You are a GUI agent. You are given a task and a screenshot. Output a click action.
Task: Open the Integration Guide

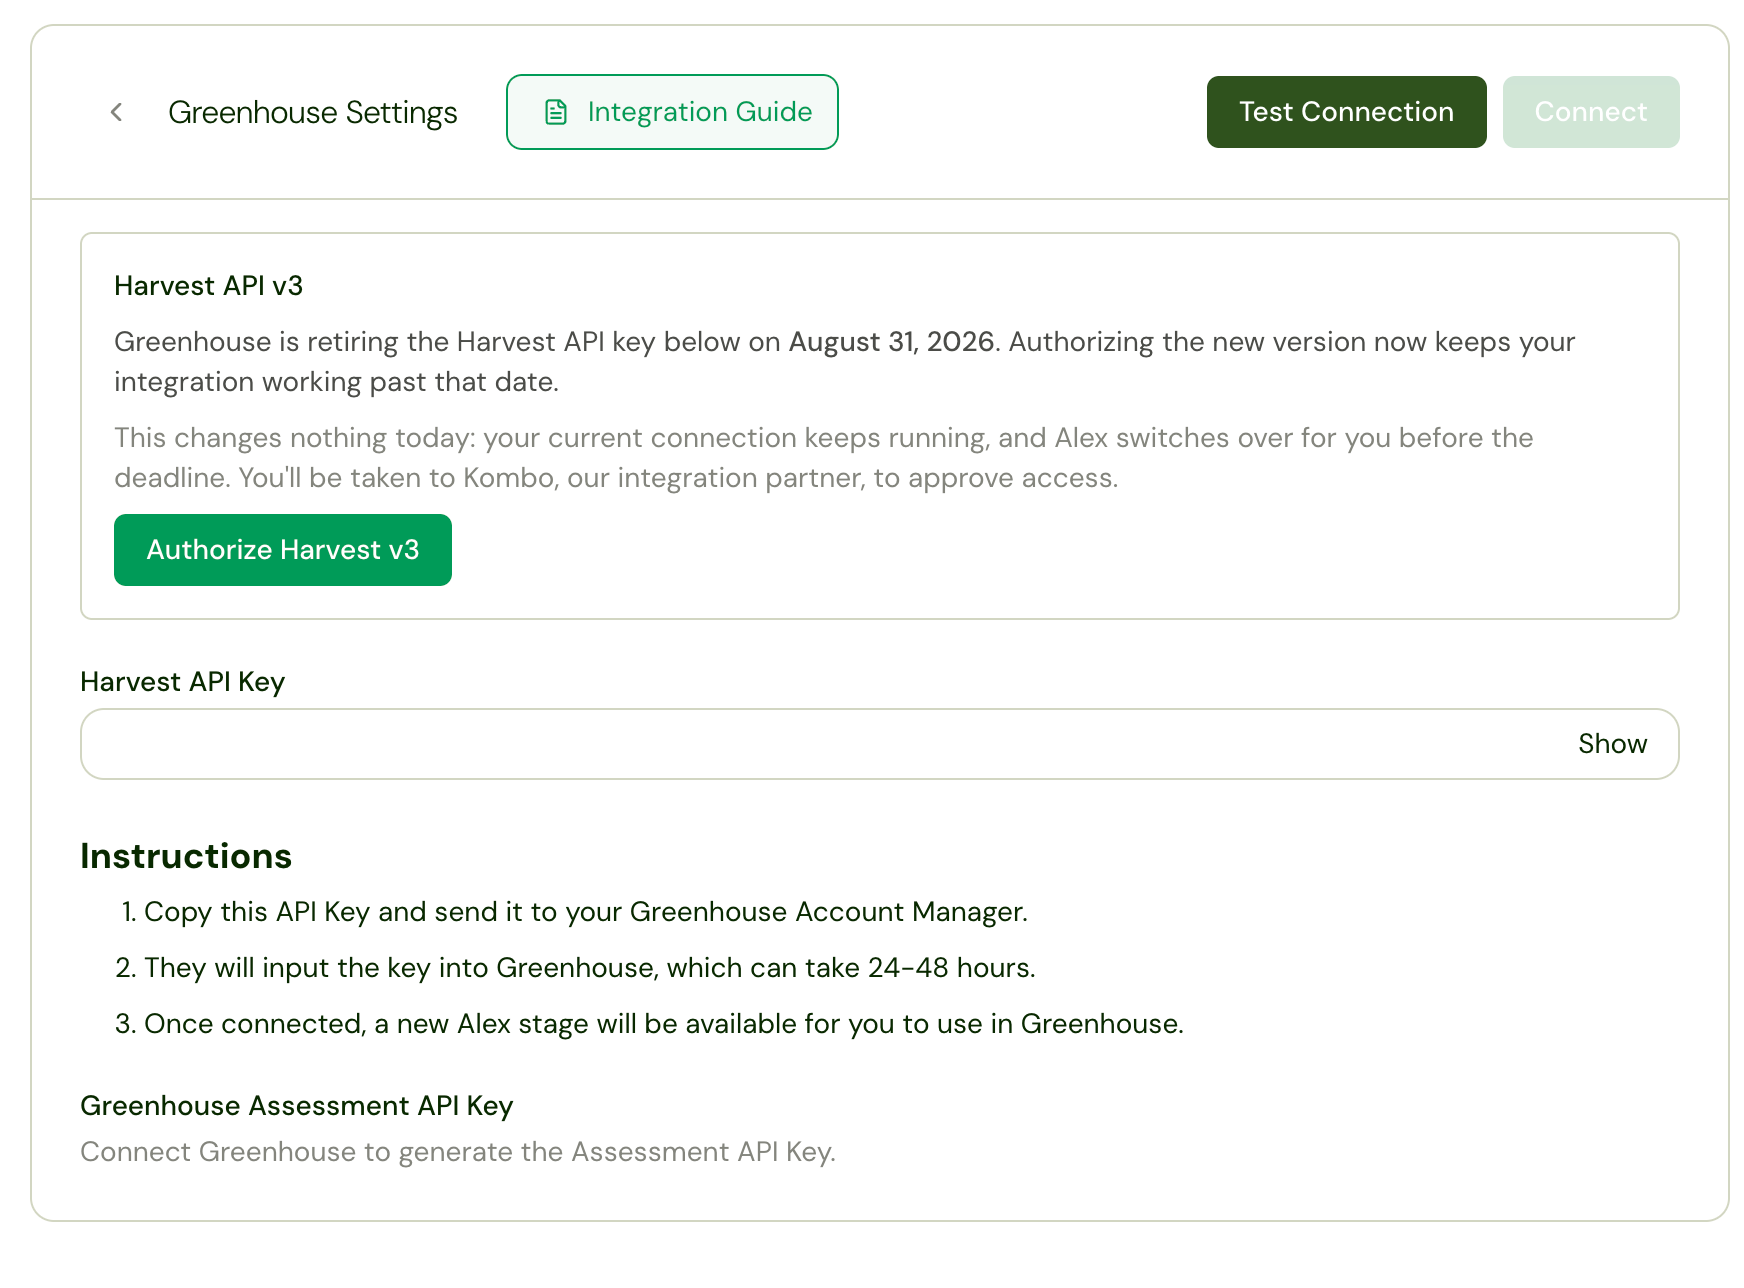(x=672, y=112)
